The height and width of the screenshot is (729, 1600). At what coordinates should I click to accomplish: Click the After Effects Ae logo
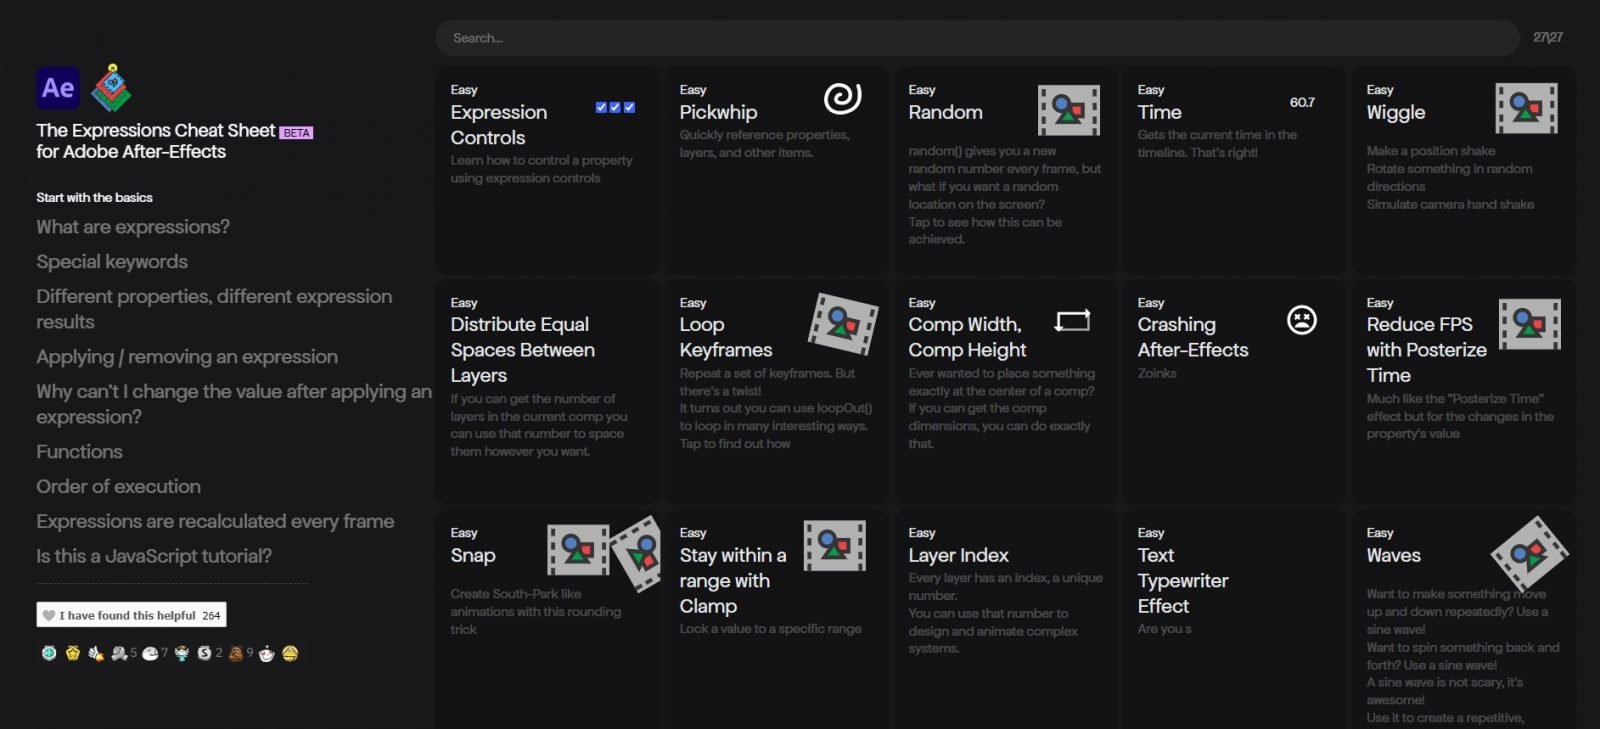tap(58, 88)
